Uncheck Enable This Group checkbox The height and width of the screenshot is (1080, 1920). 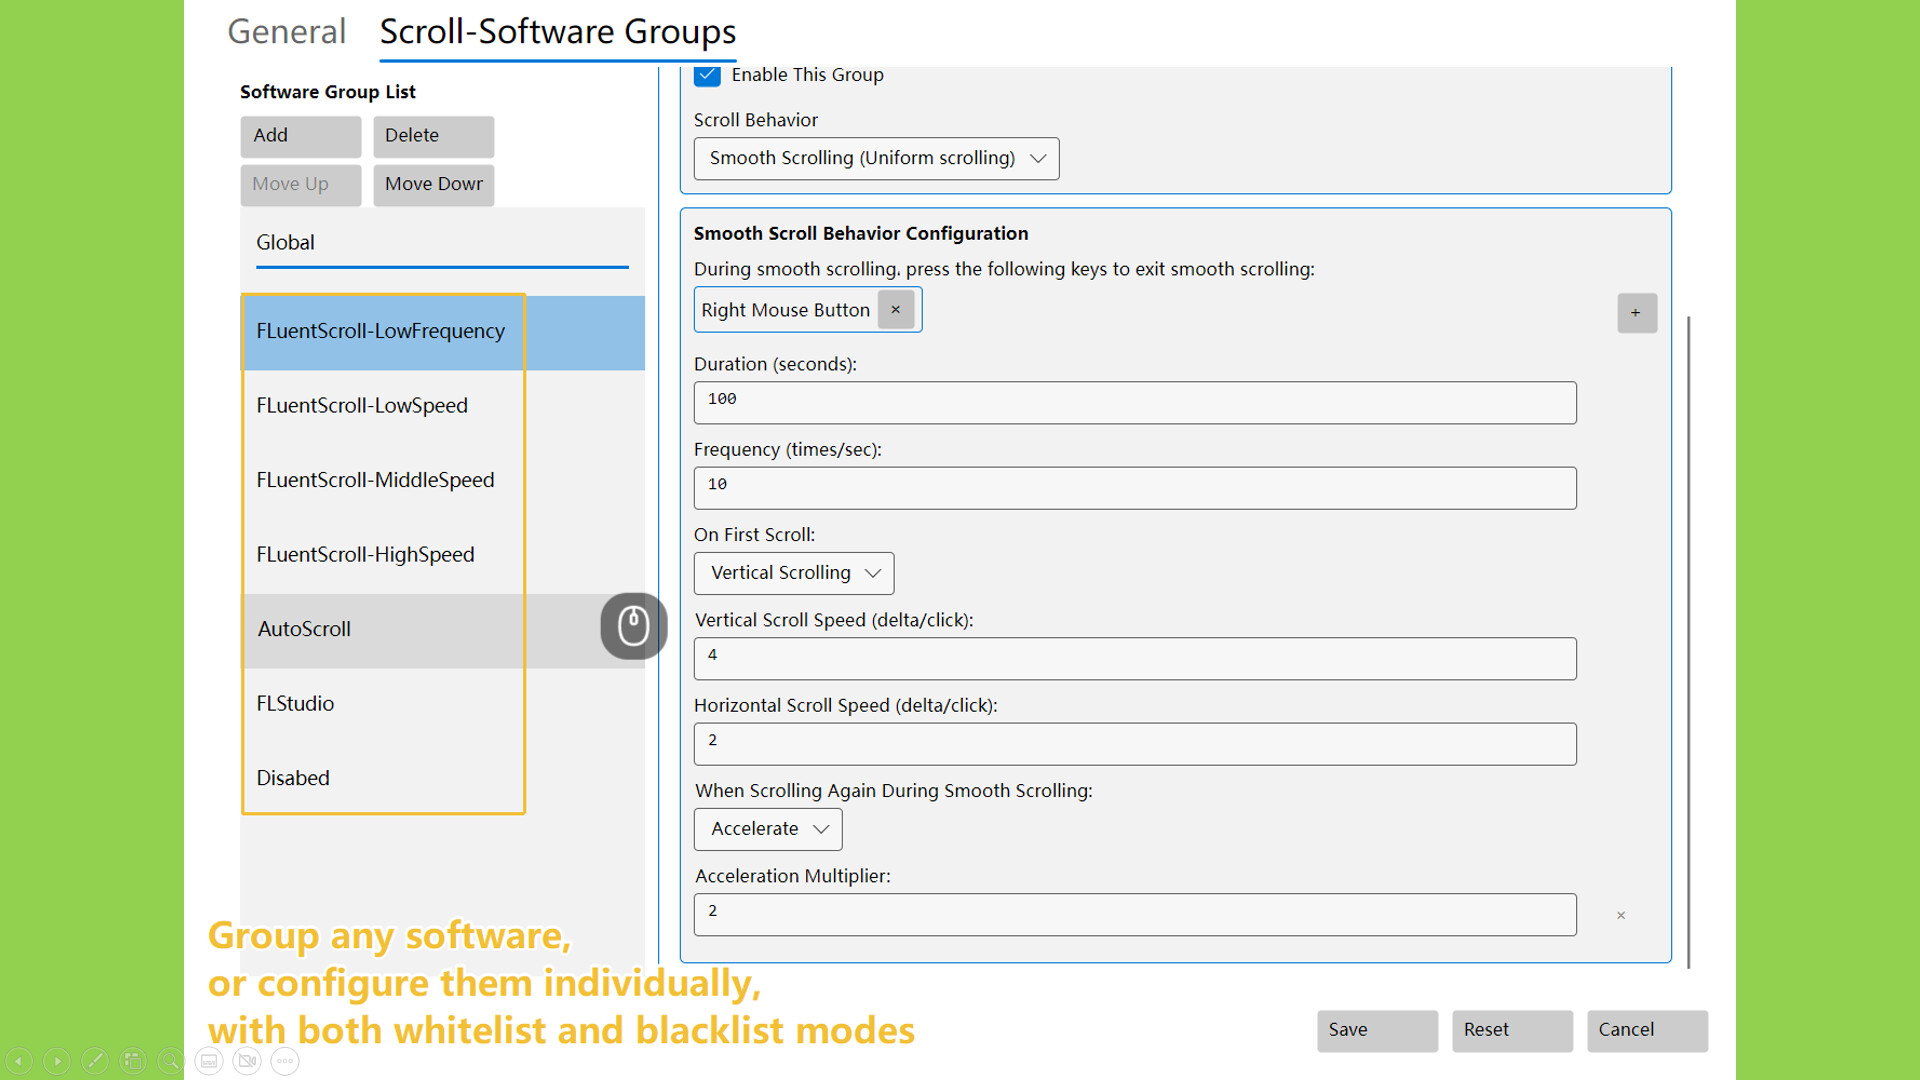click(707, 75)
